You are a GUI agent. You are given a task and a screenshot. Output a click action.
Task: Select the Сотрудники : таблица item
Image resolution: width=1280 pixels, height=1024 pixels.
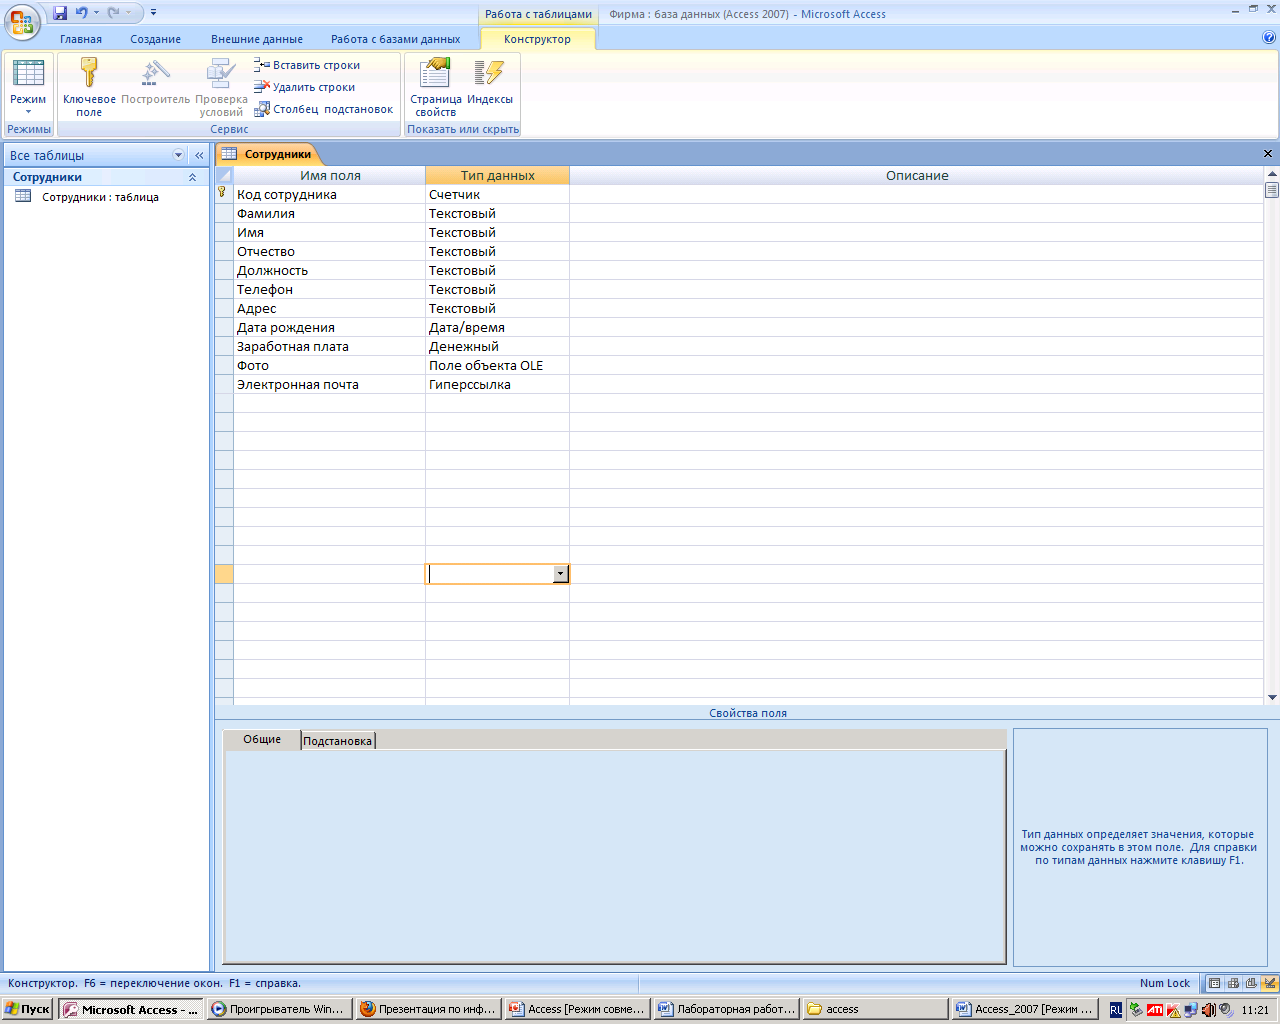click(100, 197)
